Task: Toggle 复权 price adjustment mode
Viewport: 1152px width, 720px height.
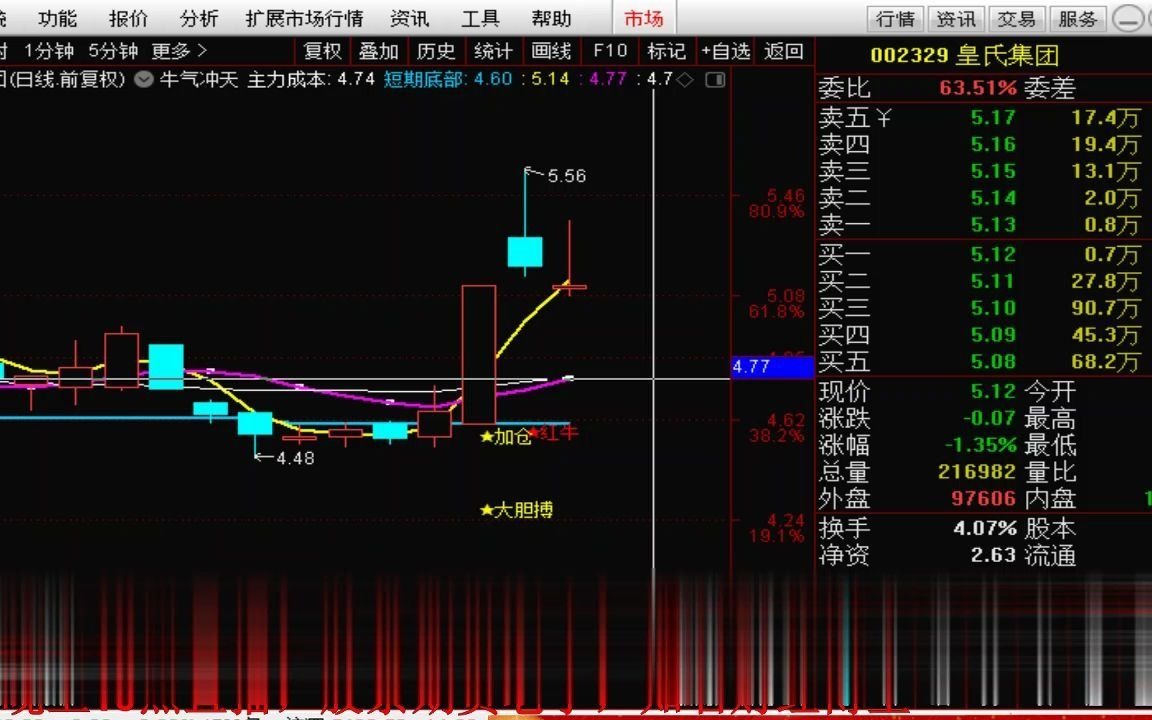Action: click(323, 52)
